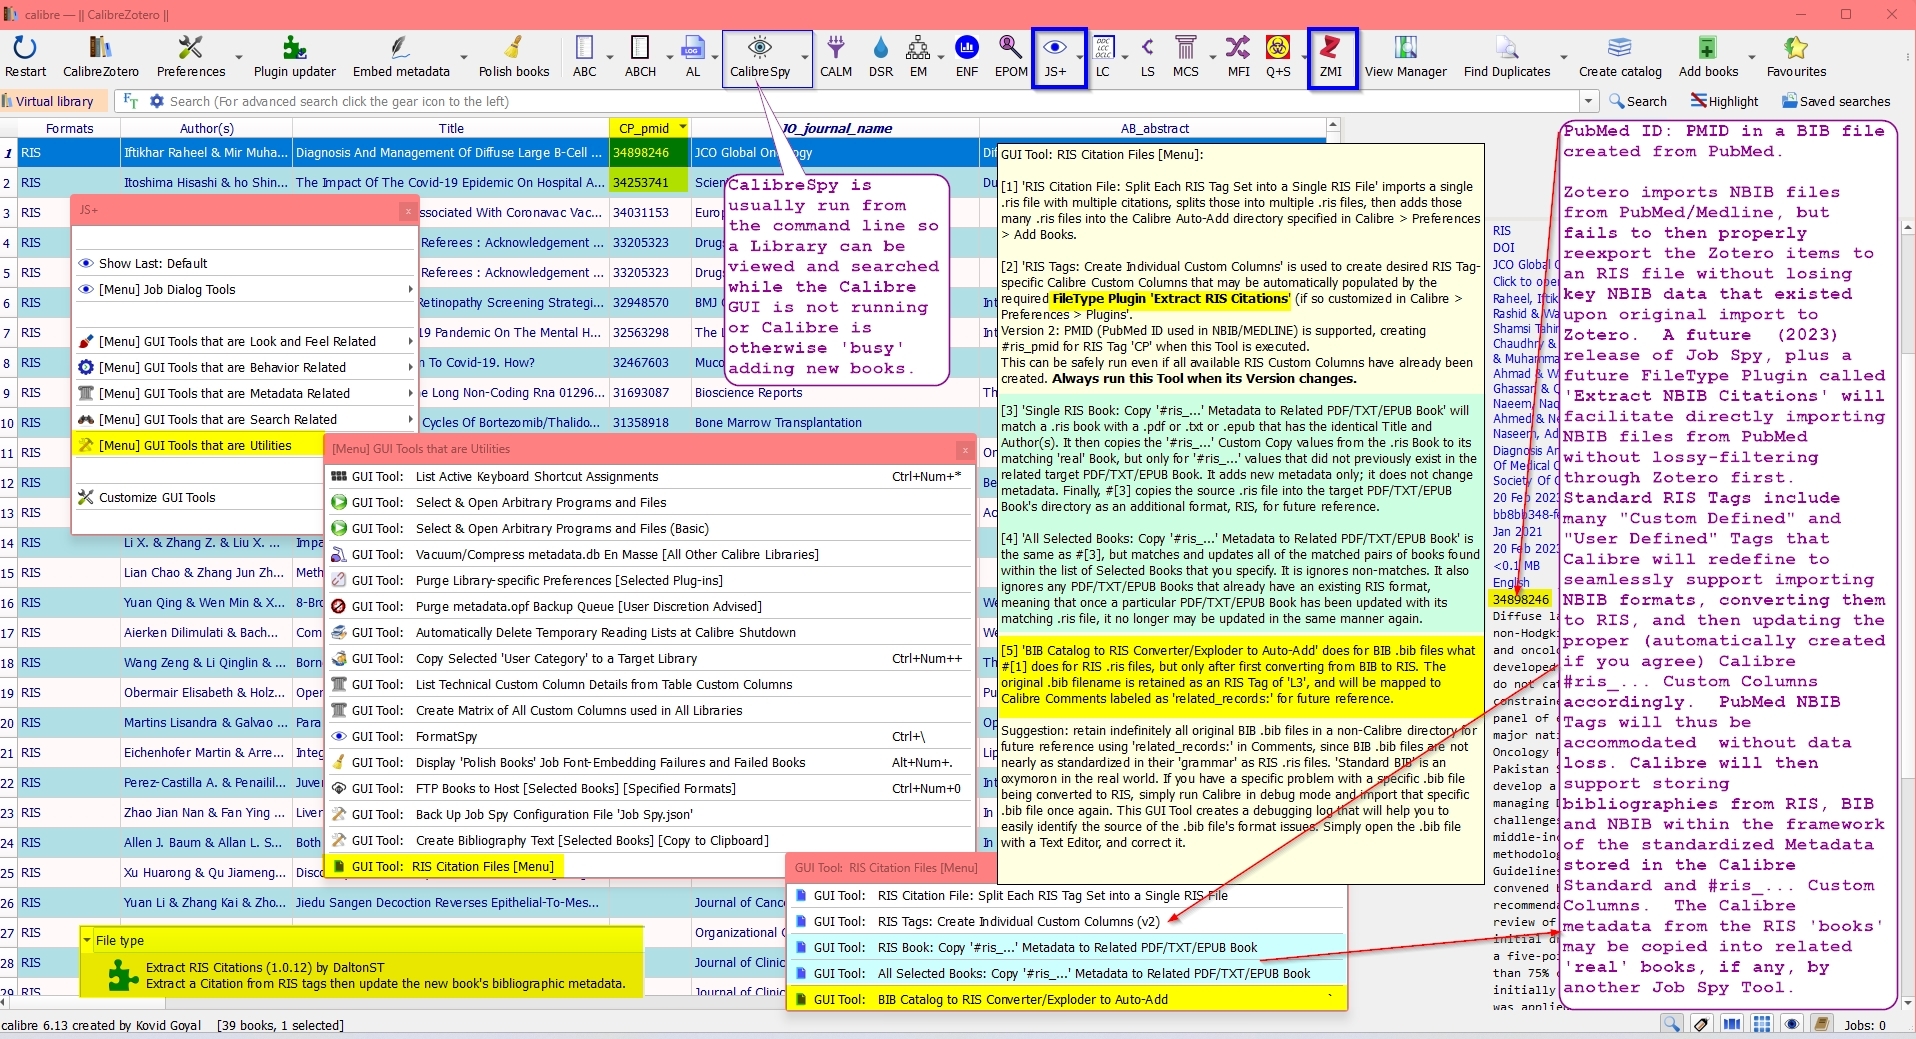Sort by Author(s) column header
The height and width of the screenshot is (1039, 1916).
click(x=206, y=128)
